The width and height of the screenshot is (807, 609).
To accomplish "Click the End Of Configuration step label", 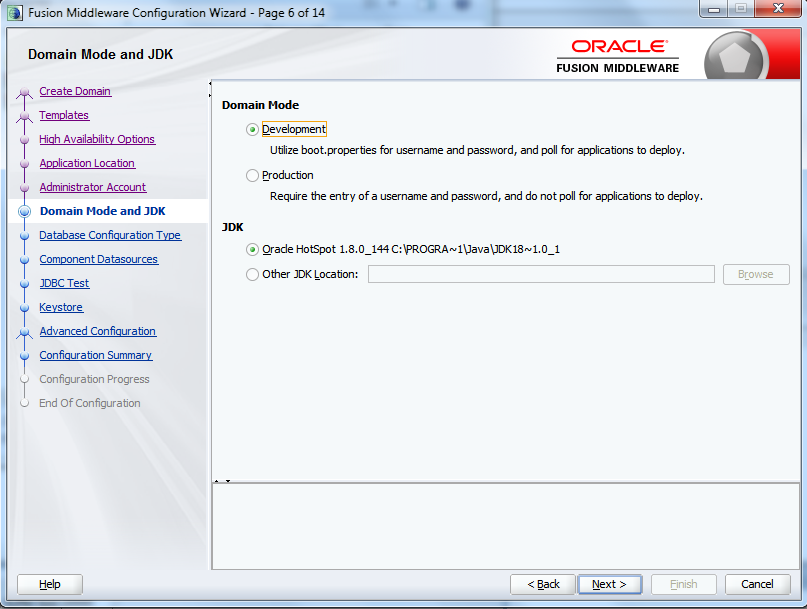I will [90, 404].
